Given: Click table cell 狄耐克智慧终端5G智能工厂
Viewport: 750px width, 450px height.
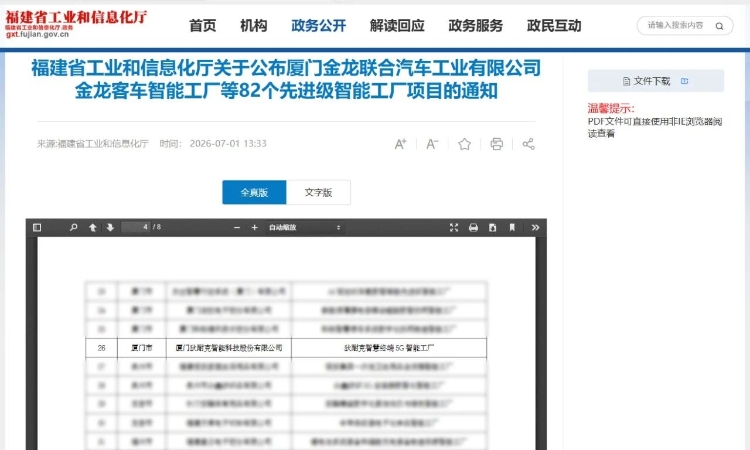Looking at the screenshot, I should 389,348.
